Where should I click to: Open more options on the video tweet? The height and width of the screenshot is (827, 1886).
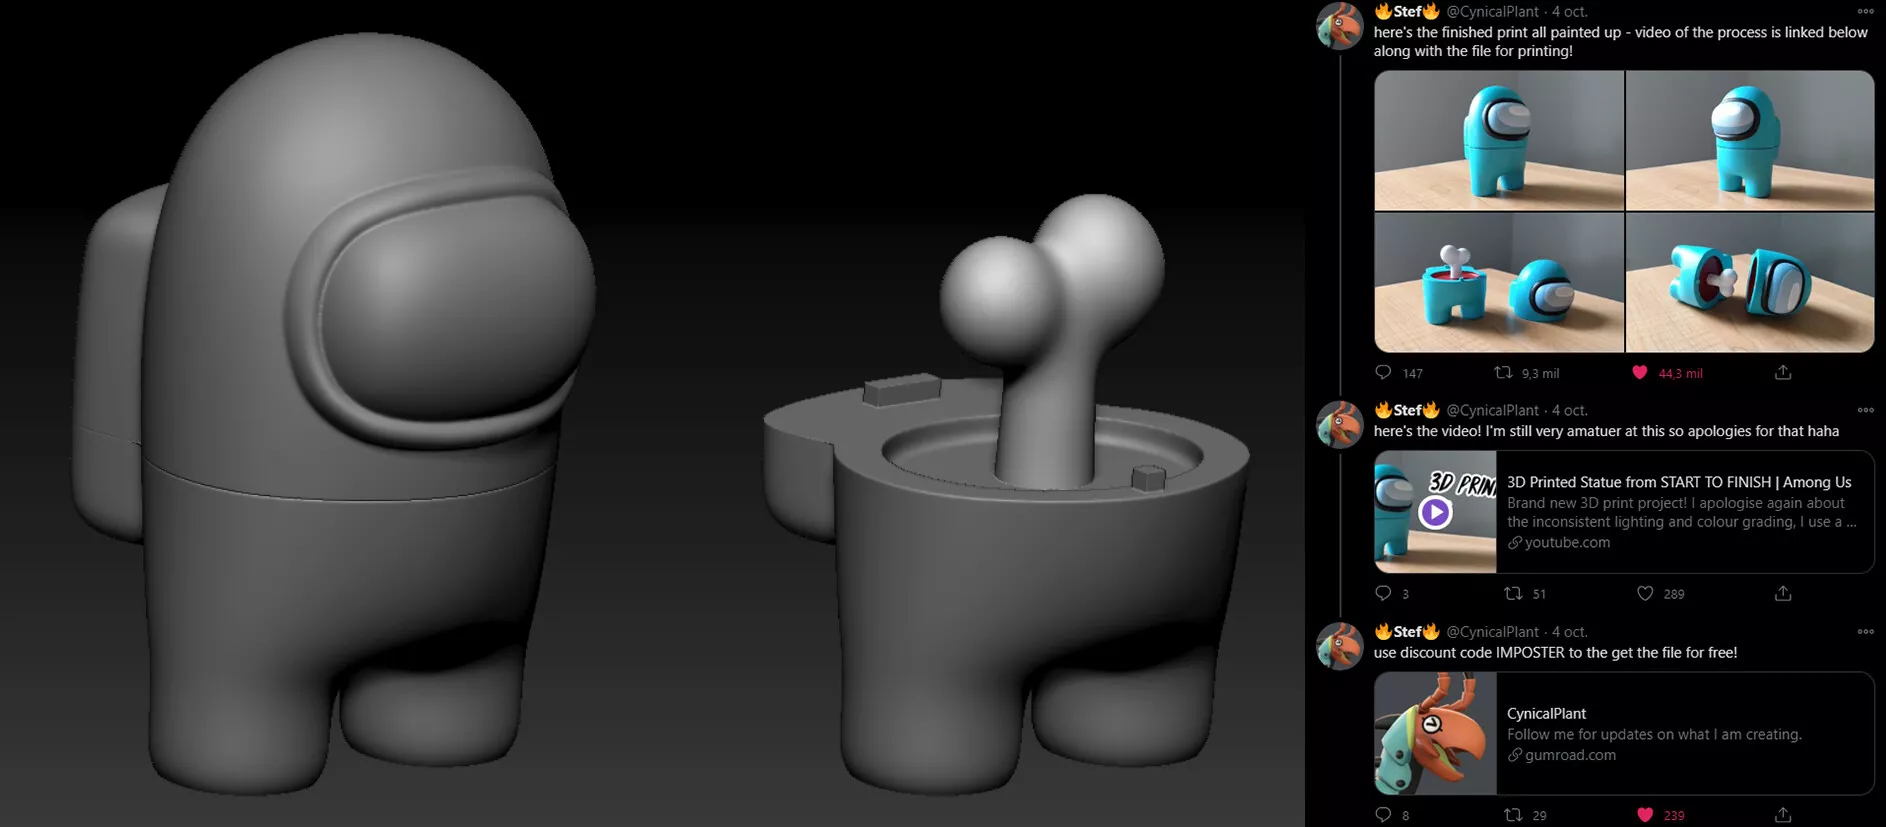(x=1865, y=410)
